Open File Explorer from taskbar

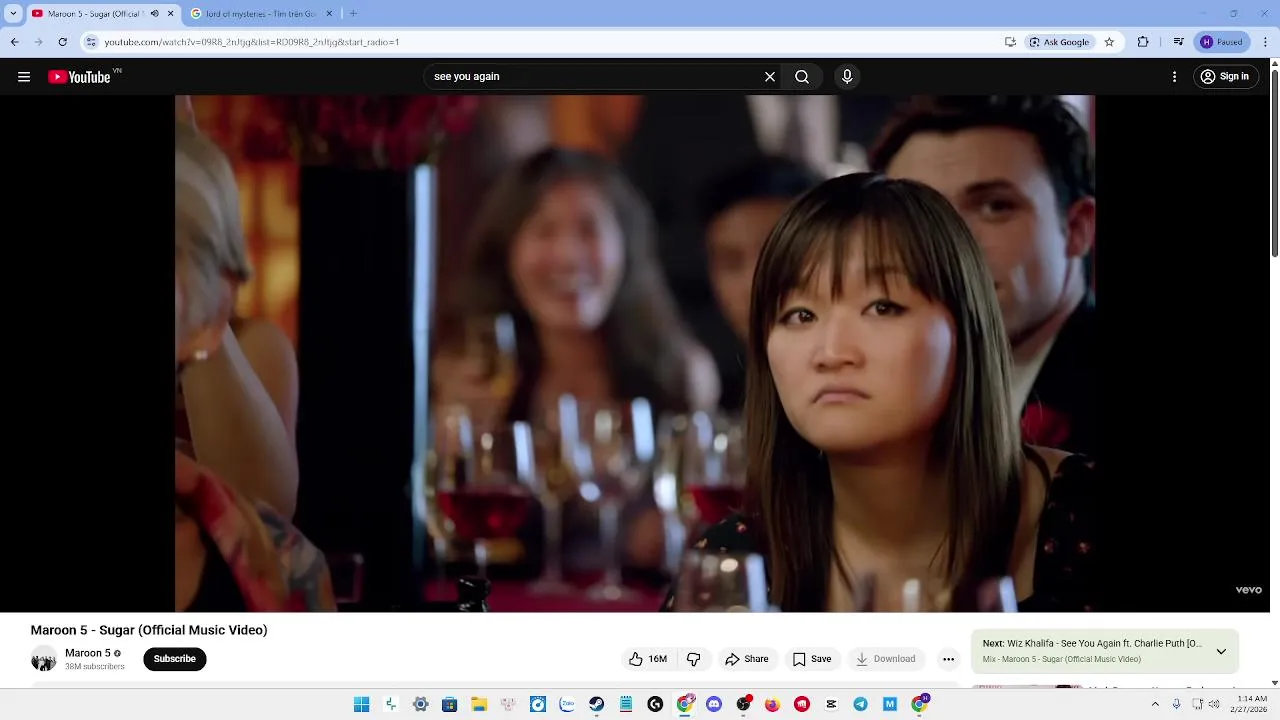(479, 705)
